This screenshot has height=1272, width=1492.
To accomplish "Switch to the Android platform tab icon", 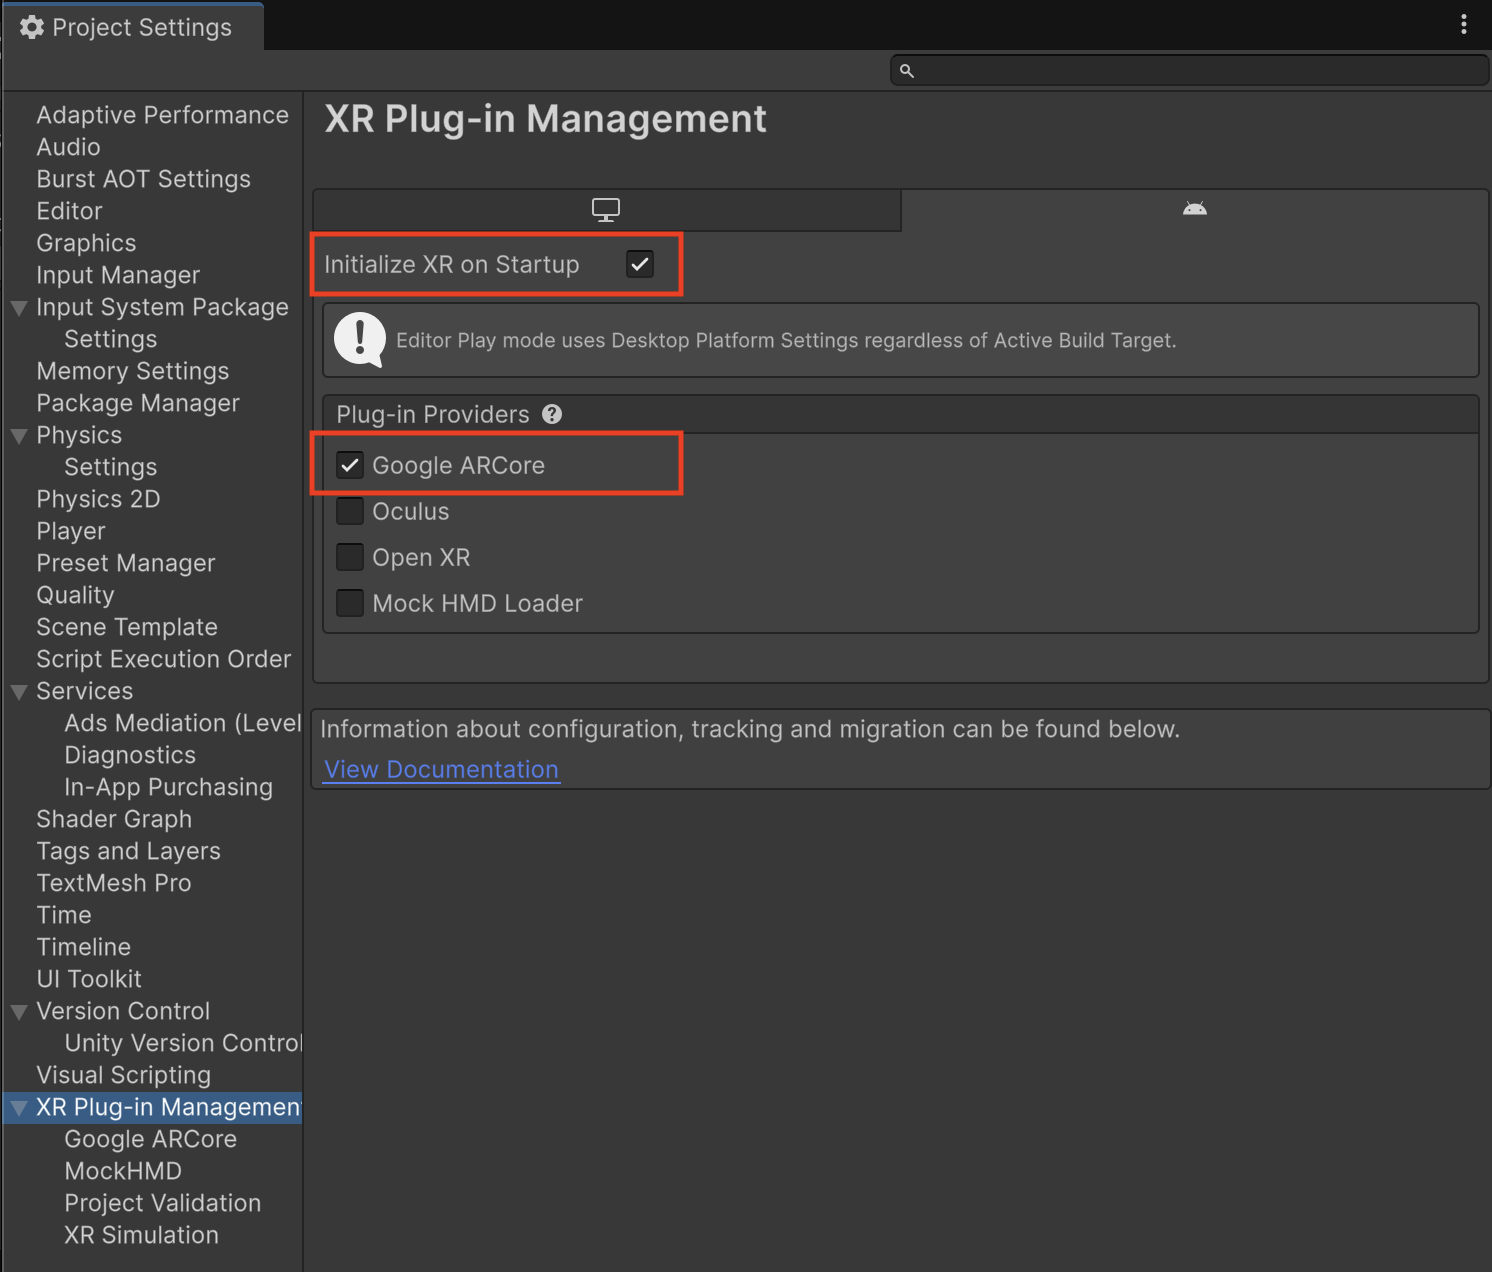I will pos(1194,209).
